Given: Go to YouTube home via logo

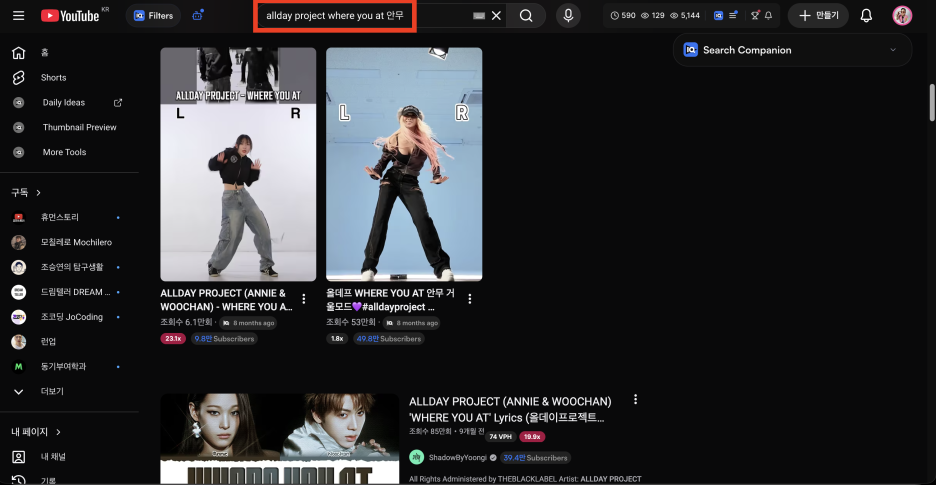Looking at the screenshot, I should 70,16.
